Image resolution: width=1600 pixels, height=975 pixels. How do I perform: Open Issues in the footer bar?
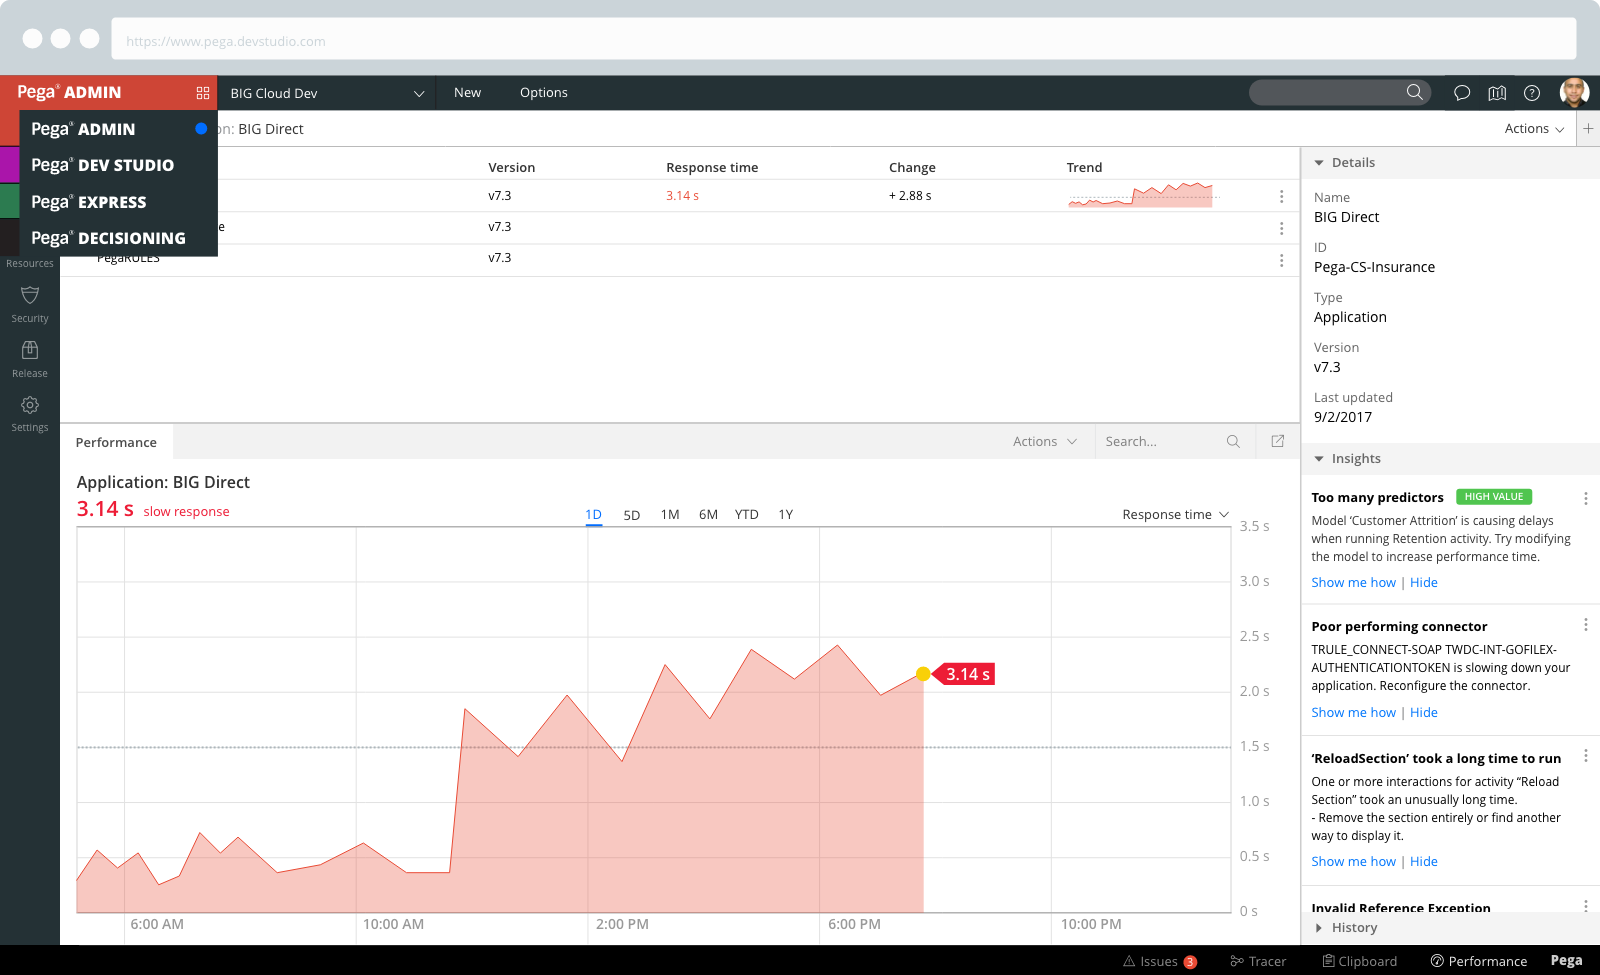pos(1160,961)
